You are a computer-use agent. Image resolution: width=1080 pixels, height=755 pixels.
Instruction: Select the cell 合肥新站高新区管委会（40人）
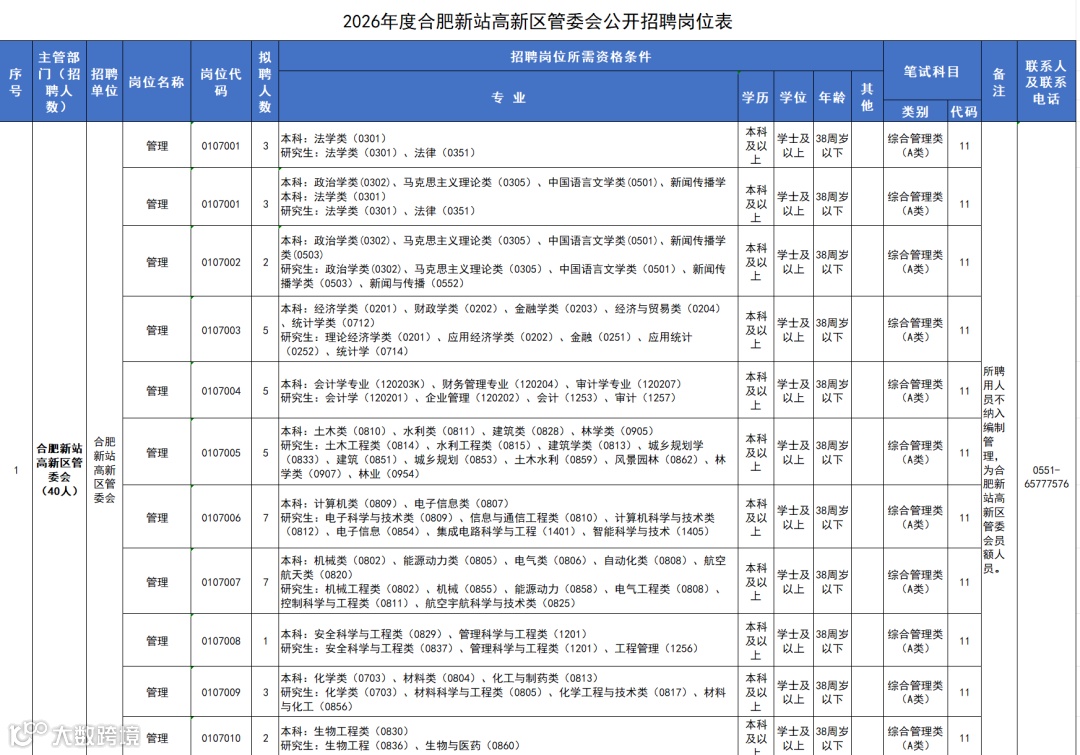59,470
